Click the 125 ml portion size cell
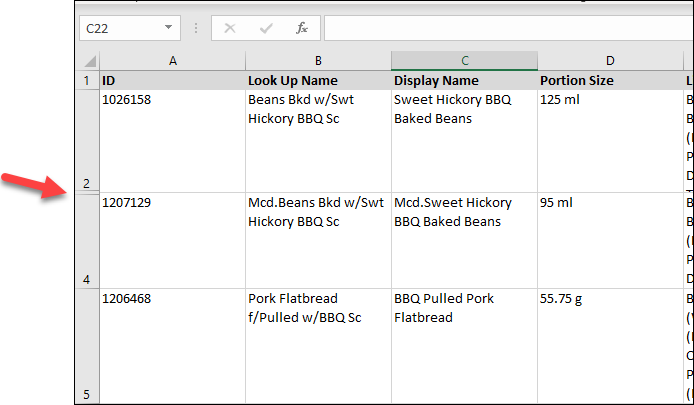The width and height of the screenshot is (694, 405). click(610, 138)
